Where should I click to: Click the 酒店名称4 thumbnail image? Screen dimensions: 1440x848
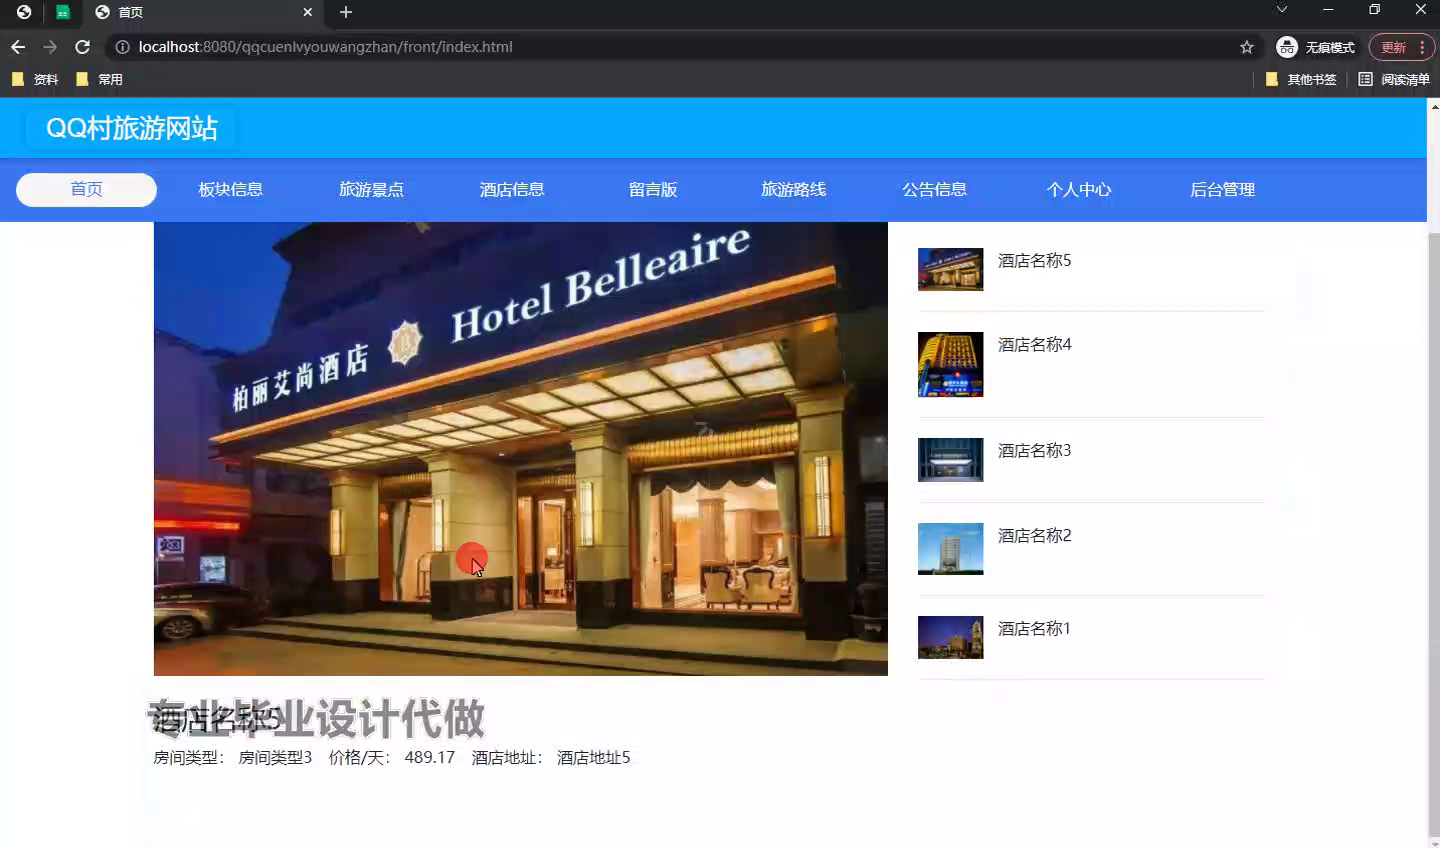pyautogui.click(x=951, y=364)
